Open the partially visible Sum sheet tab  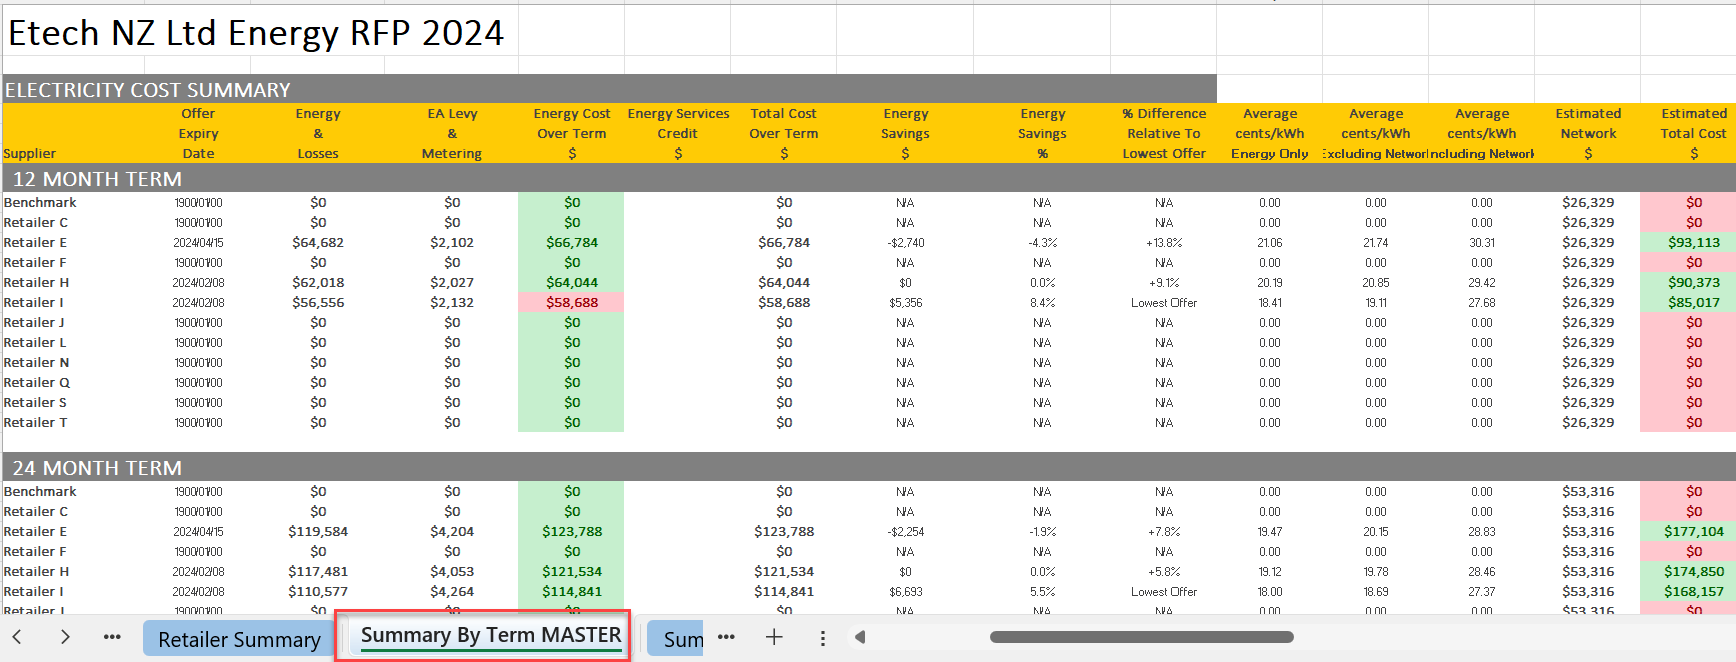tap(681, 639)
